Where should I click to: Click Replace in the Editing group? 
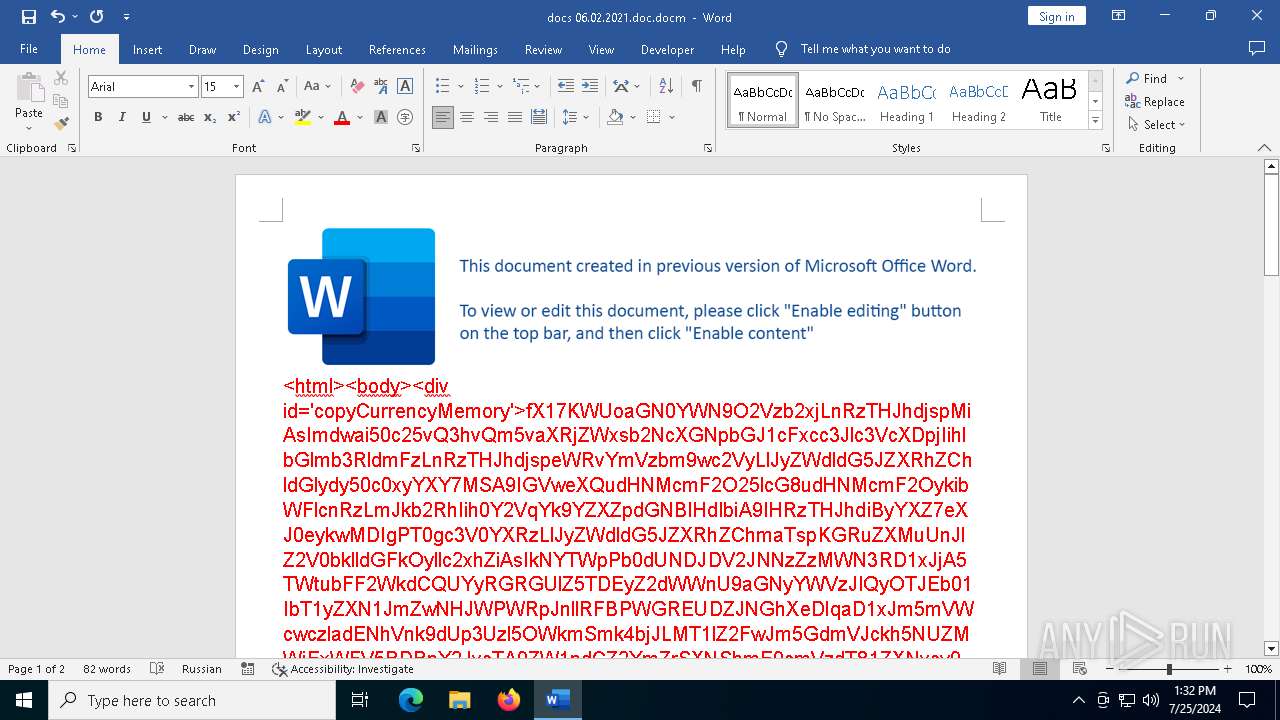1155,102
